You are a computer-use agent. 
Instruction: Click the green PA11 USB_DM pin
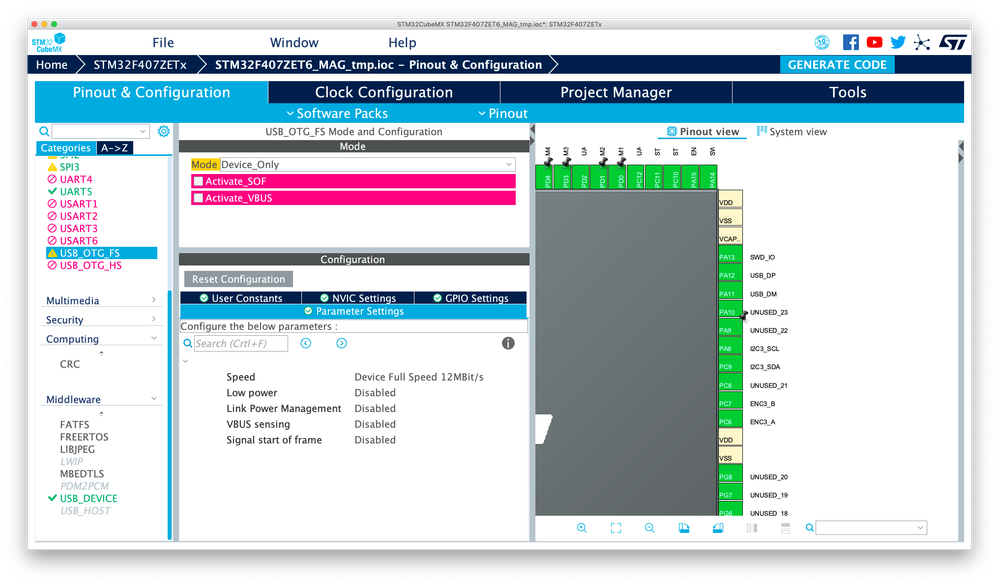729,294
